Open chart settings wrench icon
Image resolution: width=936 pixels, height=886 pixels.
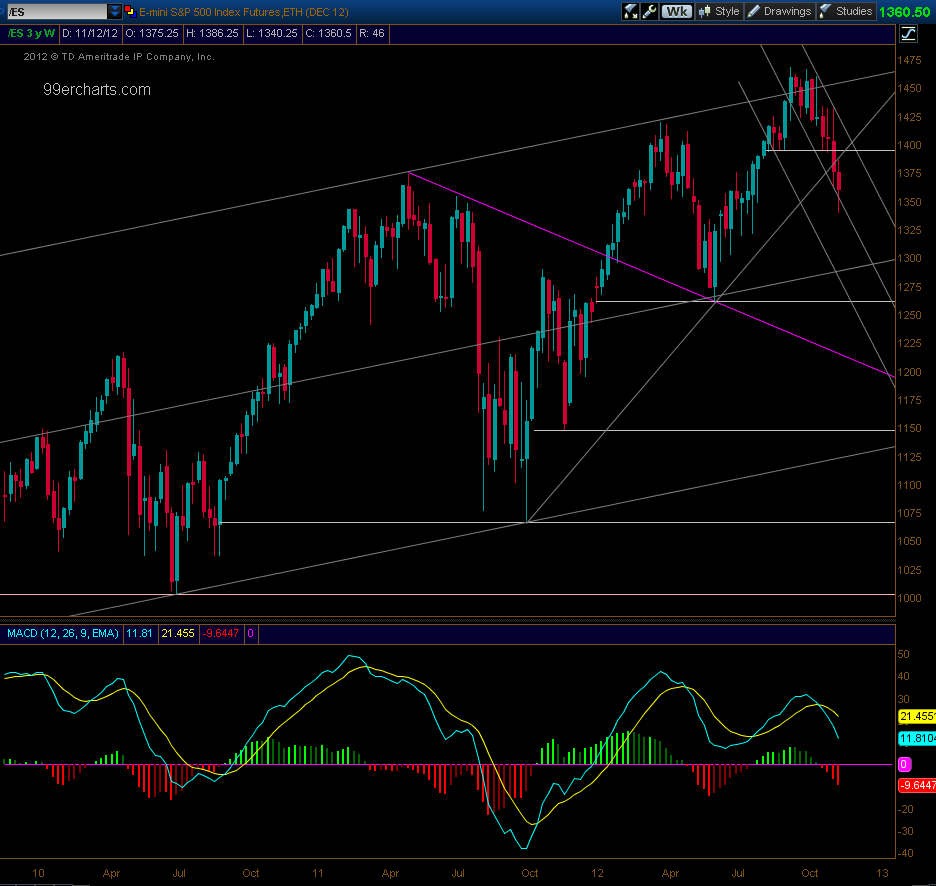[649, 11]
